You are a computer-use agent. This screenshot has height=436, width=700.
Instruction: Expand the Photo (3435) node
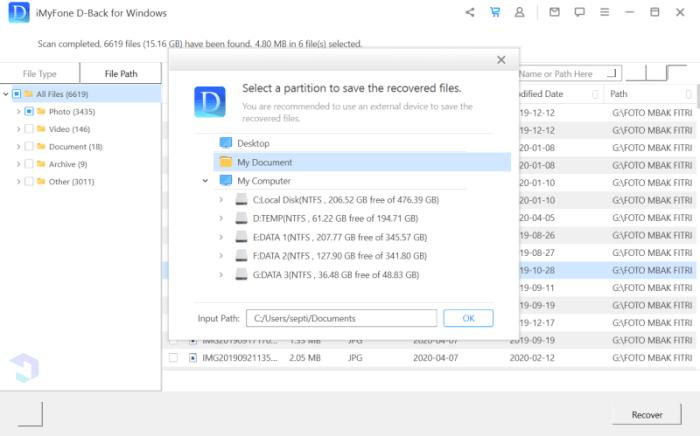pyautogui.click(x=18, y=112)
